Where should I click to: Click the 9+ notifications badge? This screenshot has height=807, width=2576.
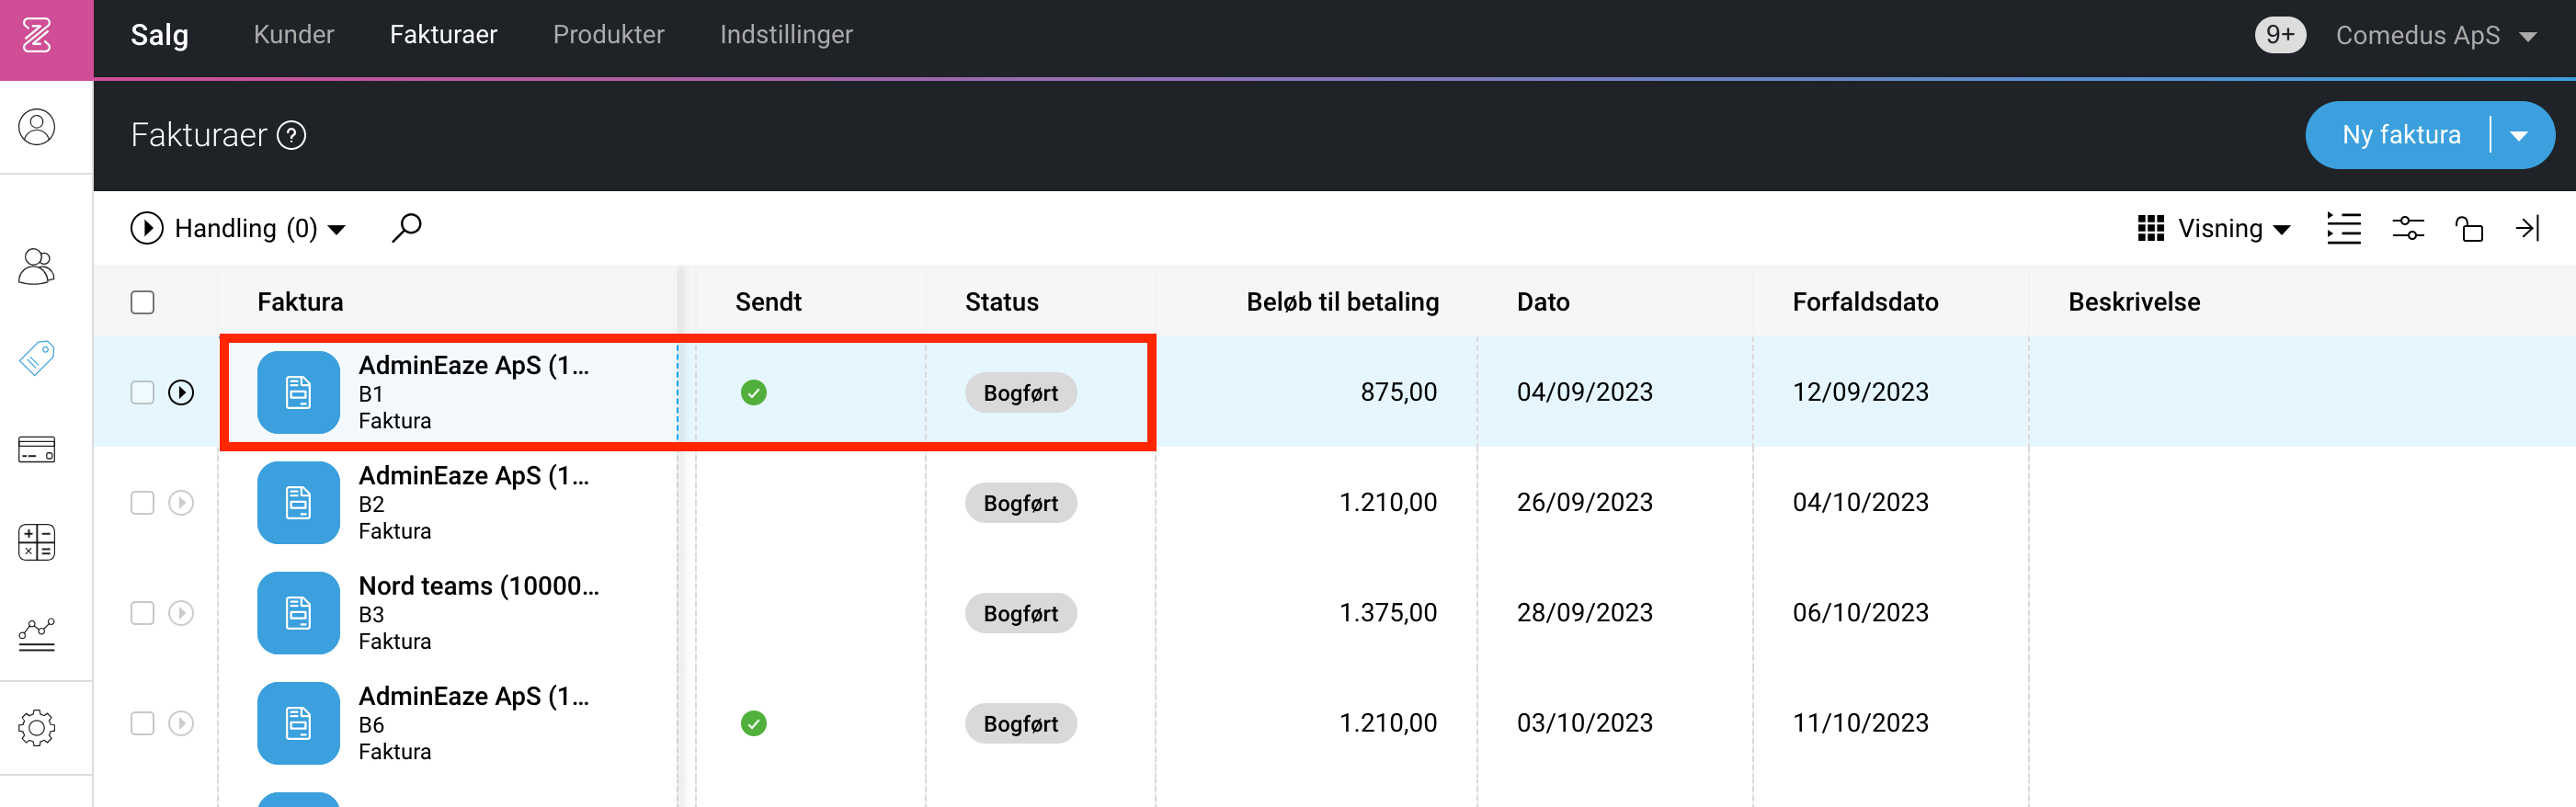click(x=2280, y=35)
